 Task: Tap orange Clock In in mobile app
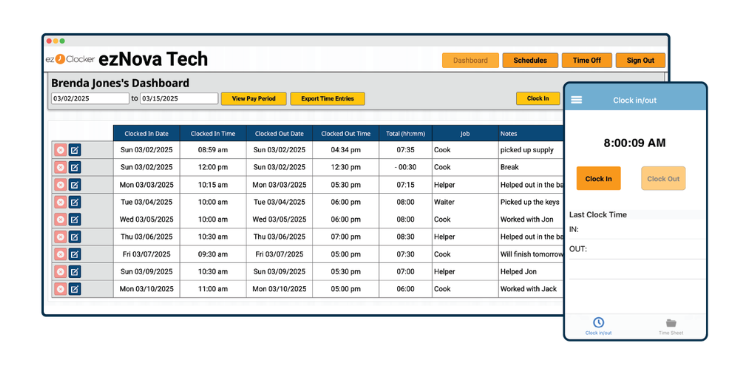[x=598, y=178]
